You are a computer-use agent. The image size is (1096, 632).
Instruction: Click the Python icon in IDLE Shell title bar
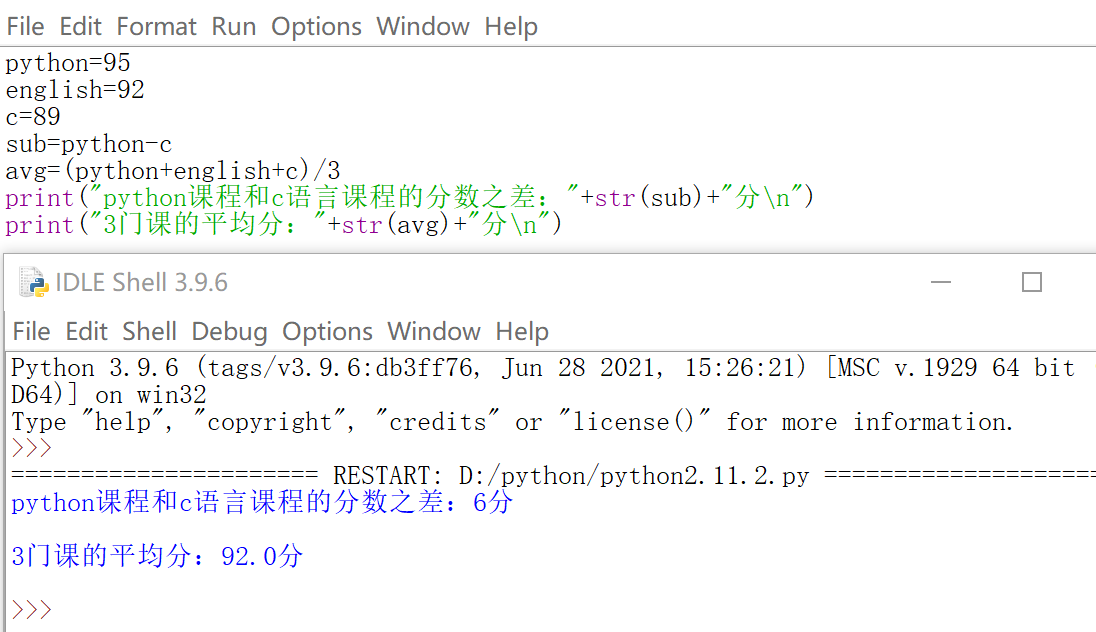pos(34,283)
